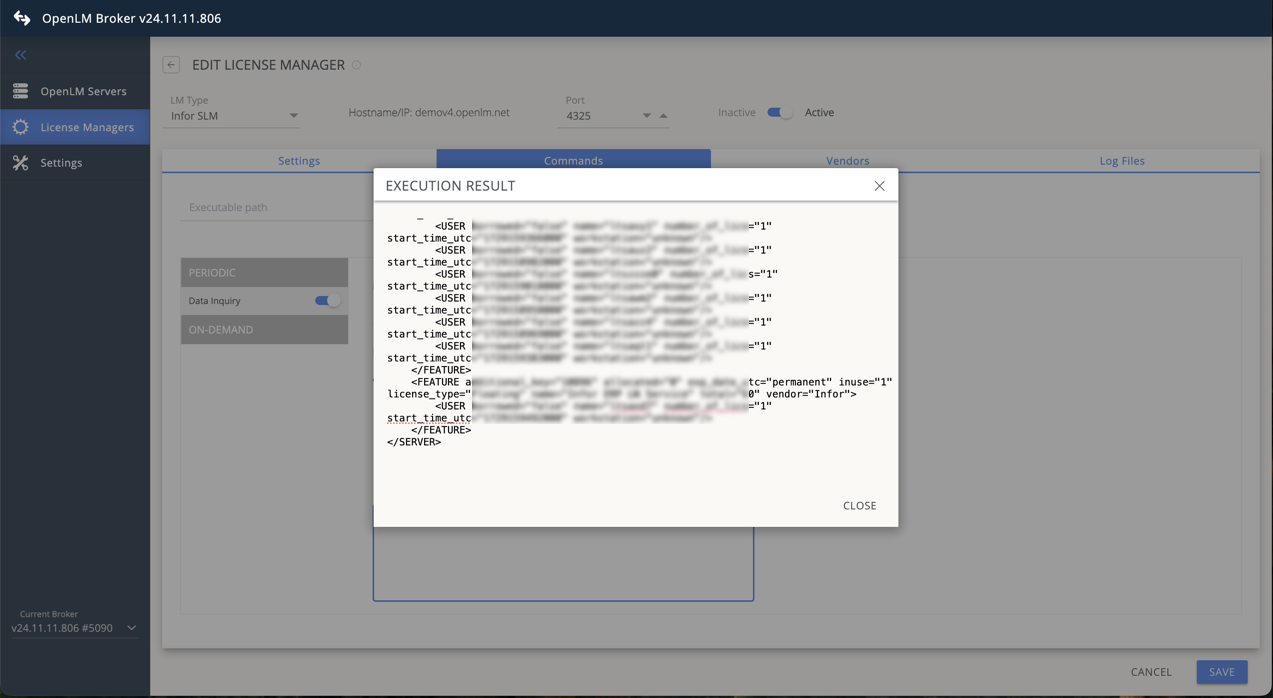Close the EXECUTION RESULT dialog with the X
Screen dimensions: 1273x698
[x=879, y=186]
